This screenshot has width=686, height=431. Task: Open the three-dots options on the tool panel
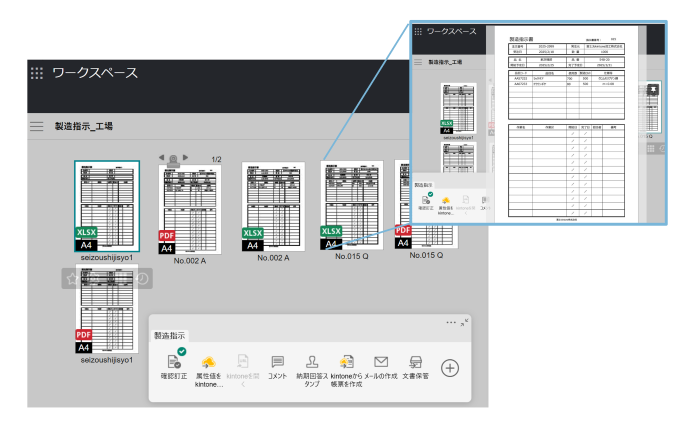(x=451, y=323)
